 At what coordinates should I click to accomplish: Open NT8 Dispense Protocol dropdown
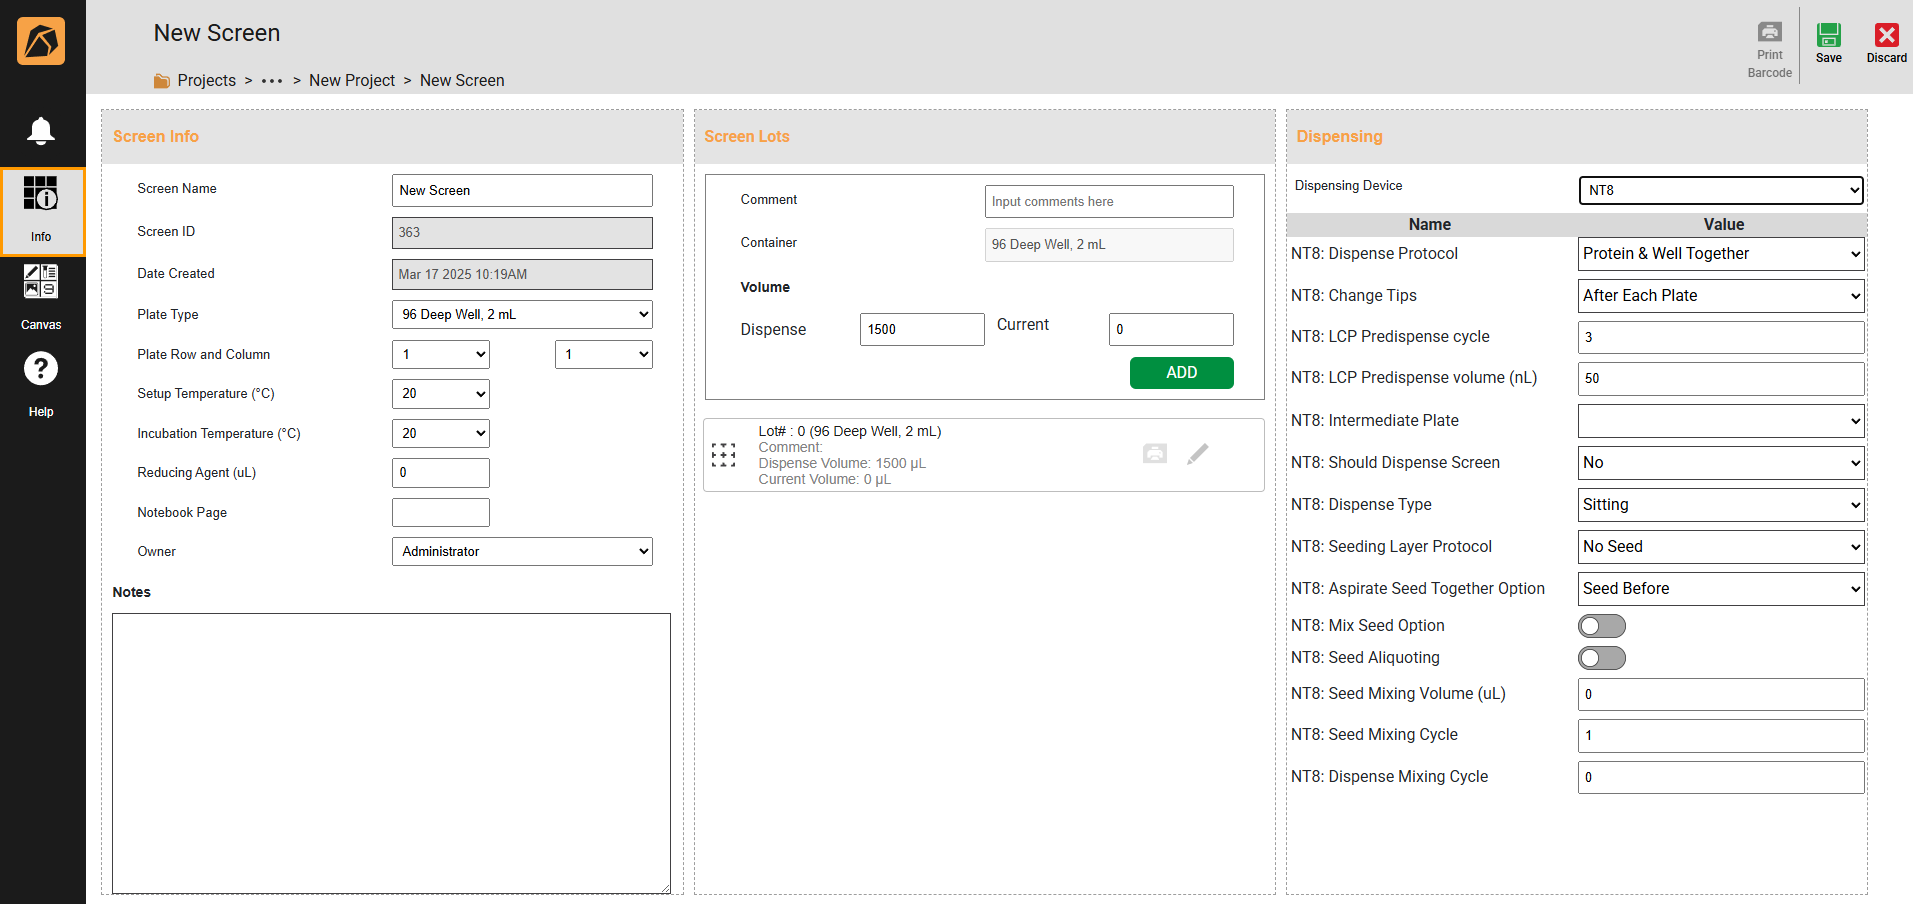pyautogui.click(x=1721, y=254)
